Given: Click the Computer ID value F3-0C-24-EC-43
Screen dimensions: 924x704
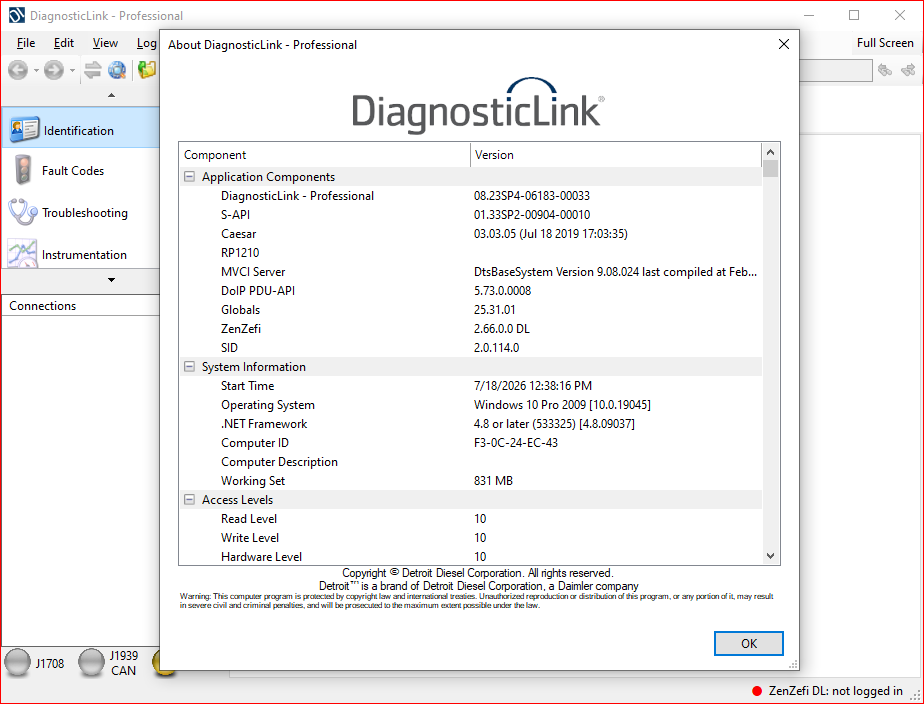Looking at the screenshot, I should pyautogui.click(x=516, y=443).
